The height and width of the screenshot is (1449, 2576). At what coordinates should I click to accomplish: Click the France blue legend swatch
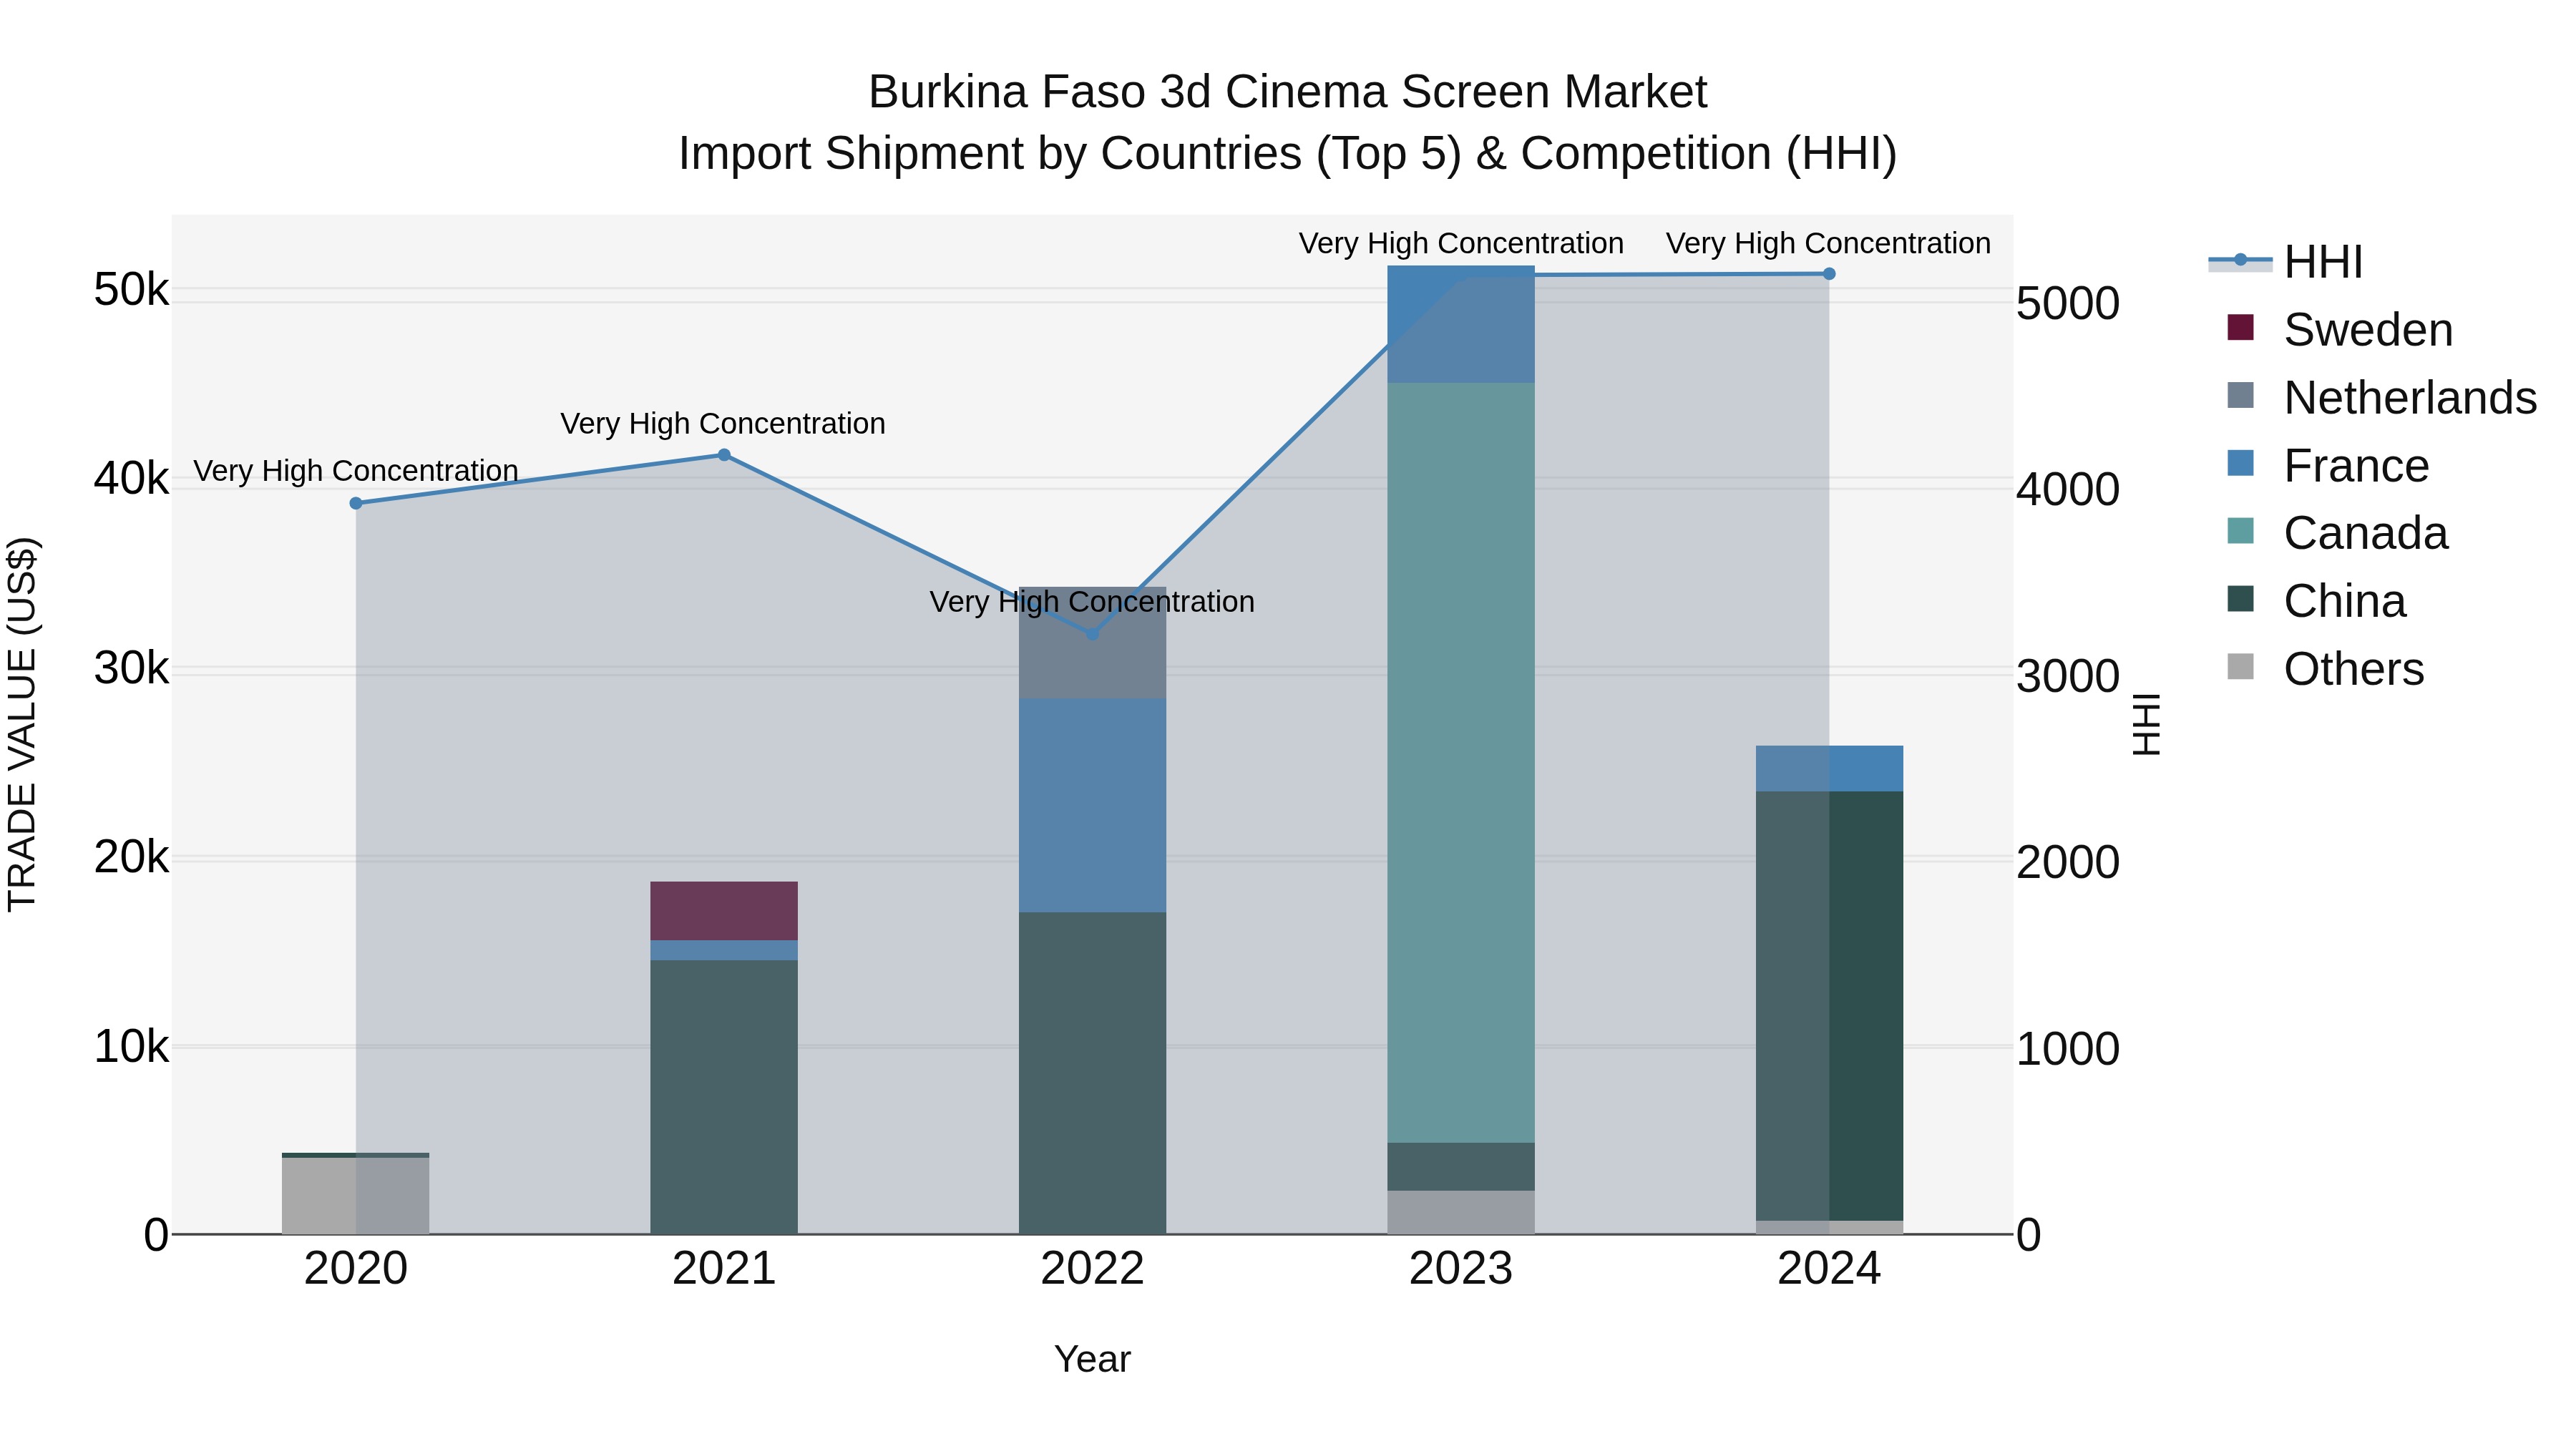(2240, 463)
